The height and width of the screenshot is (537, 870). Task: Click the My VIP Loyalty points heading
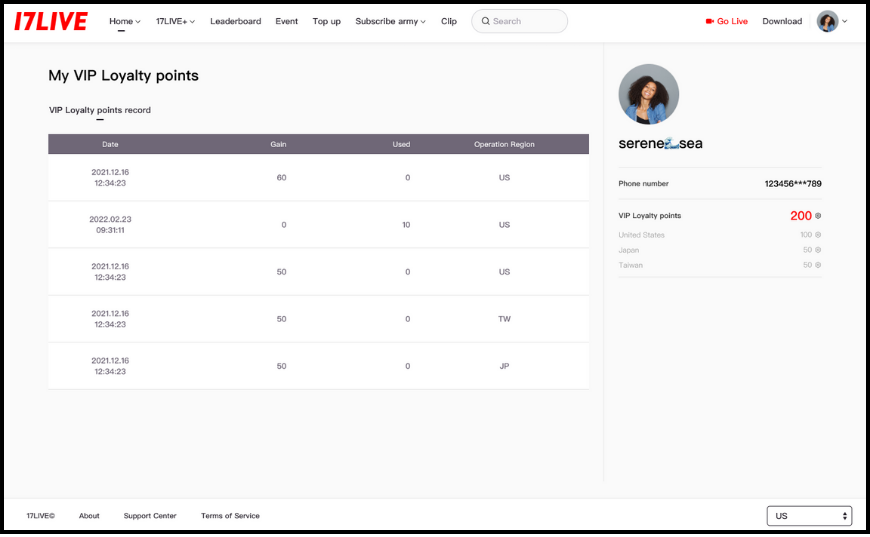123,75
